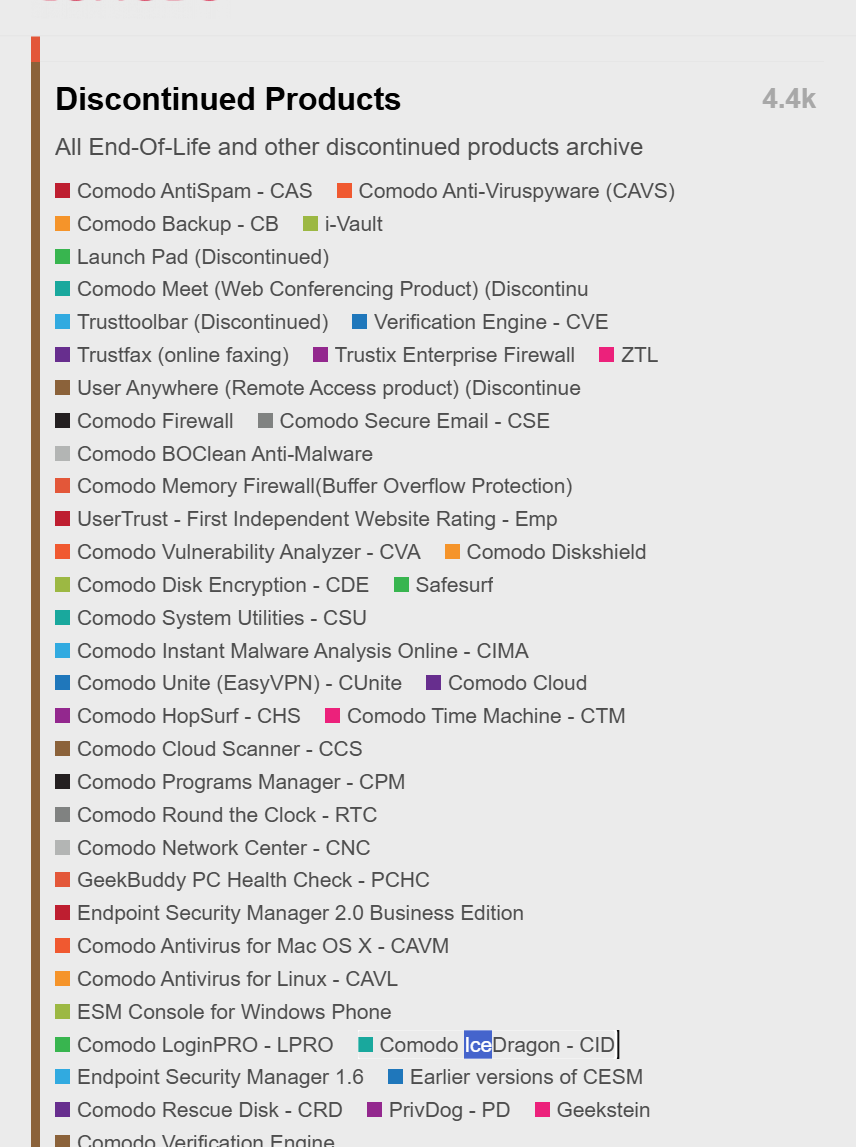Image resolution: width=856 pixels, height=1147 pixels.
Task: Click the blue square beside Verification Engine
Action: (360, 322)
